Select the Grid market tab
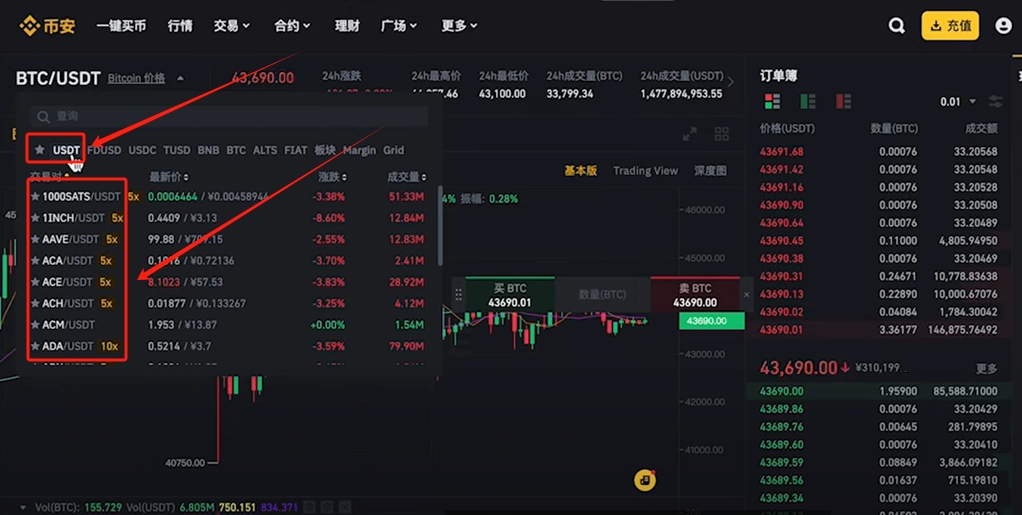The width and height of the screenshot is (1022, 515). (x=393, y=150)
